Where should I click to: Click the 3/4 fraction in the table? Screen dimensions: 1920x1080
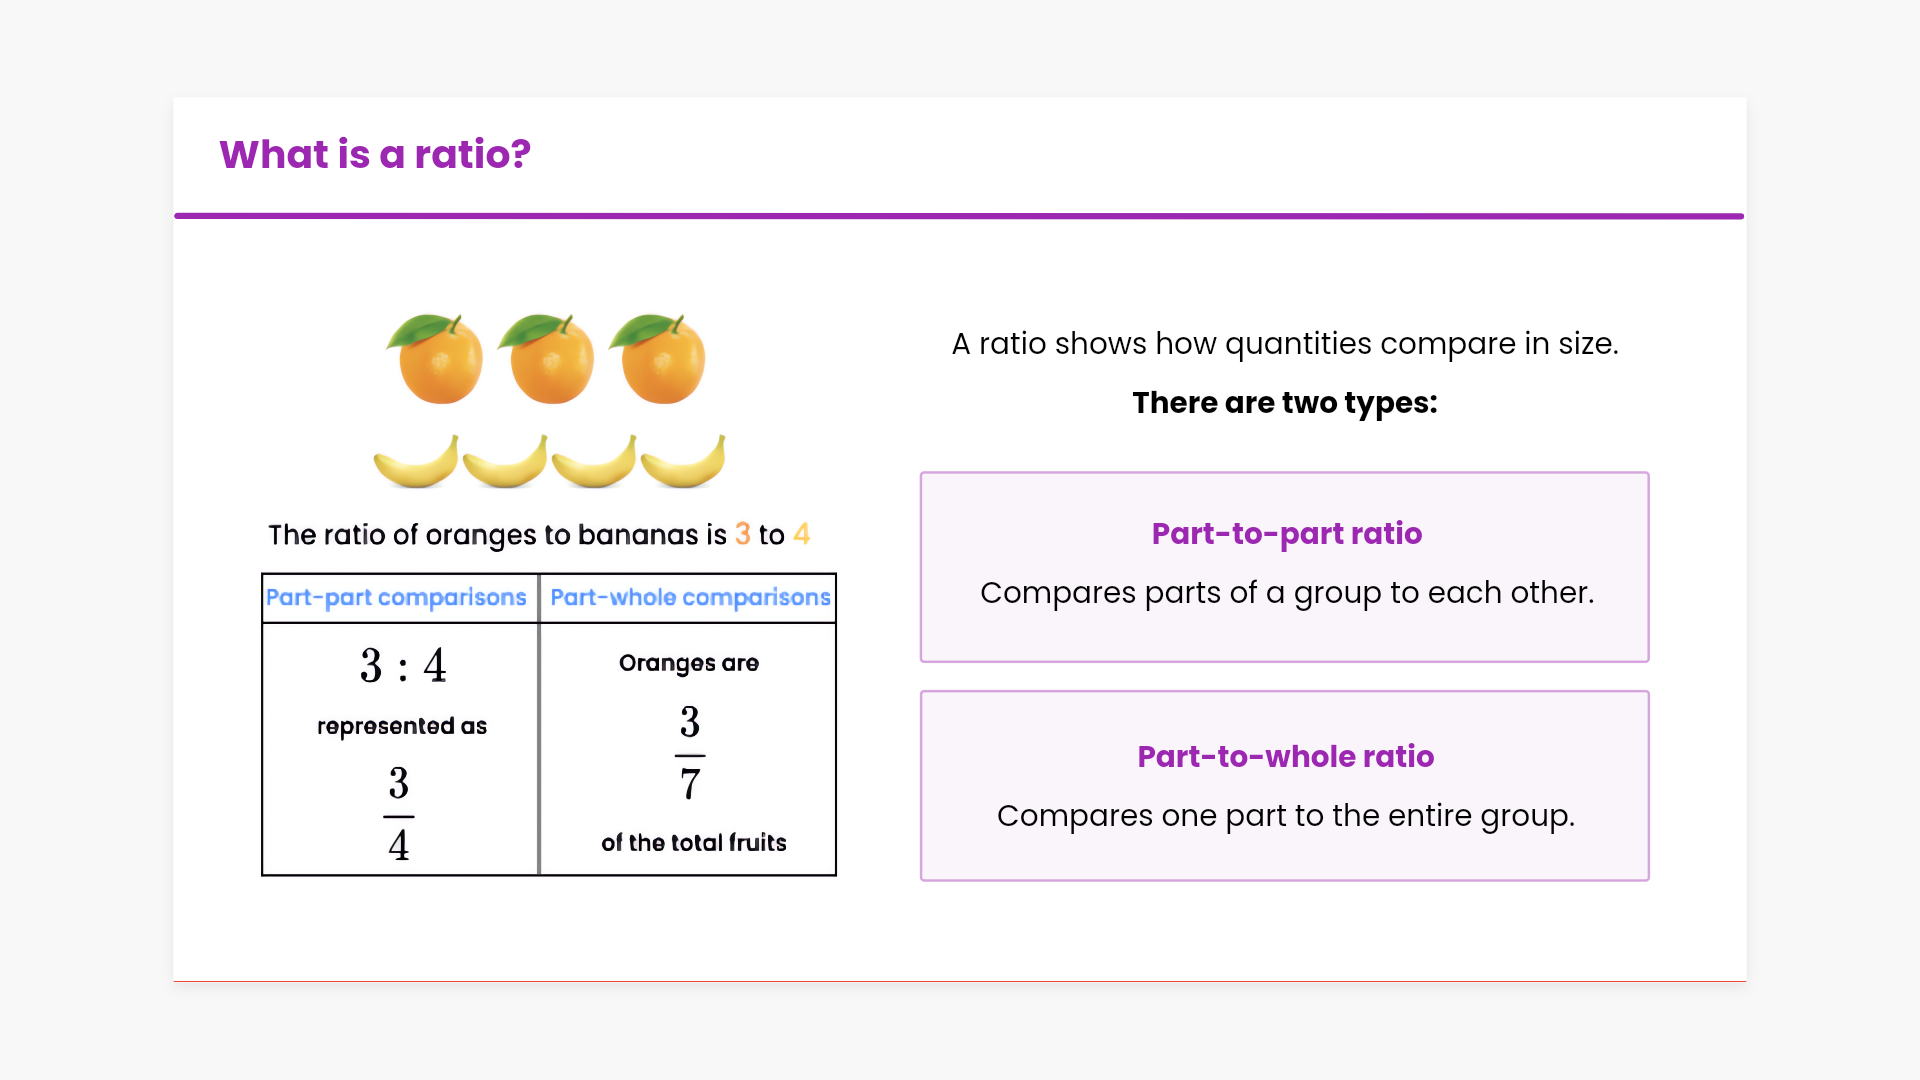tap(399, 814)
